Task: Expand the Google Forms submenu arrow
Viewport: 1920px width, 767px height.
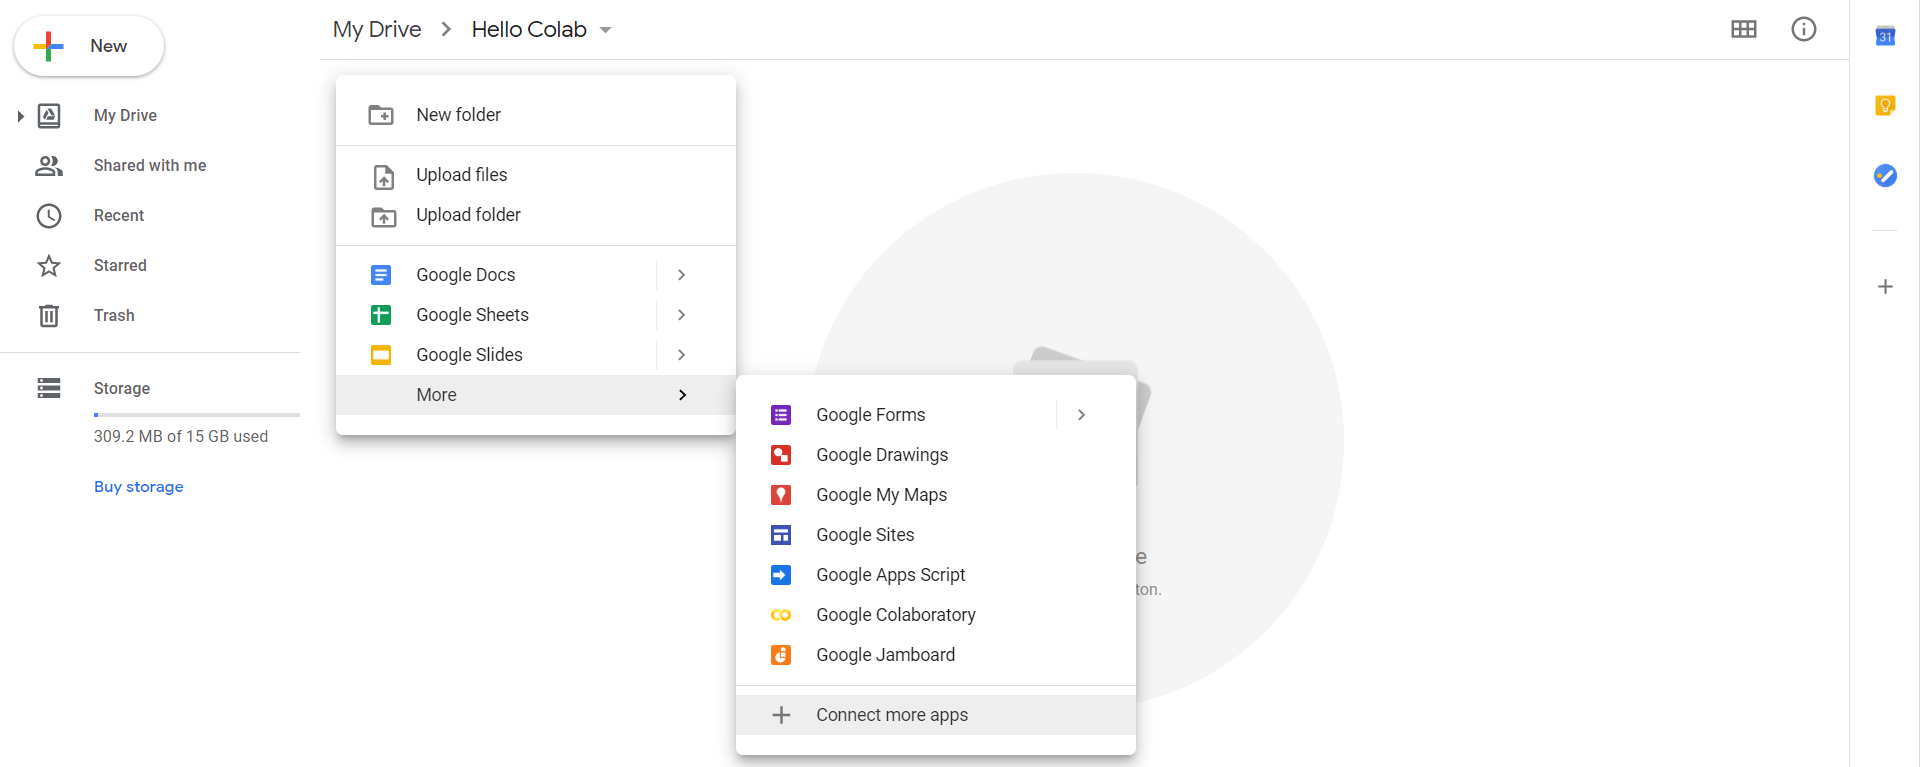Action: (1081, 415)
